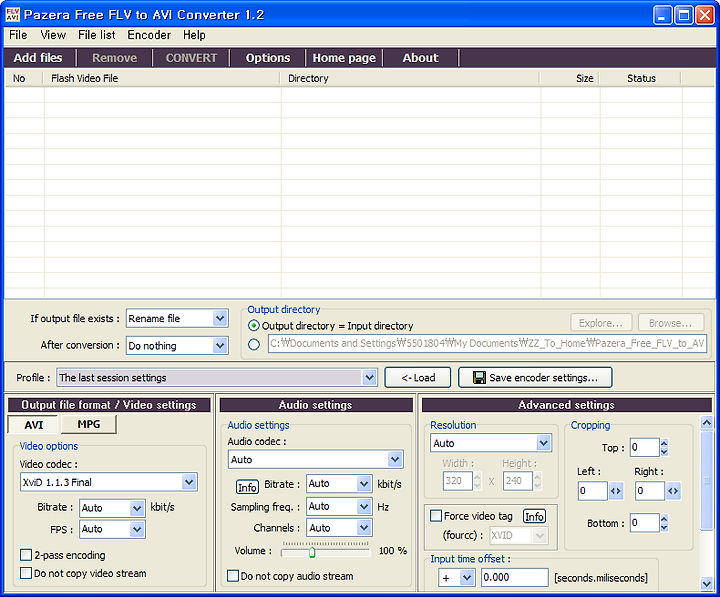The width and height of the screenshot is (720, 597).
Task: Switch to the MPG format tab
Action: pyautogui.click(x=89, y=424)
